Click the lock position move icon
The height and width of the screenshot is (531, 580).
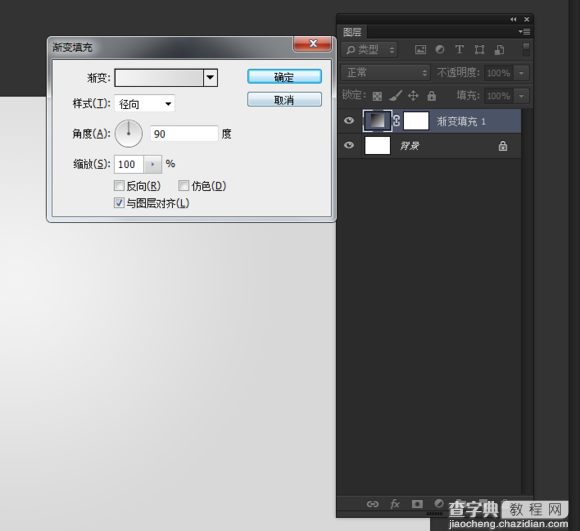(413, 96)
